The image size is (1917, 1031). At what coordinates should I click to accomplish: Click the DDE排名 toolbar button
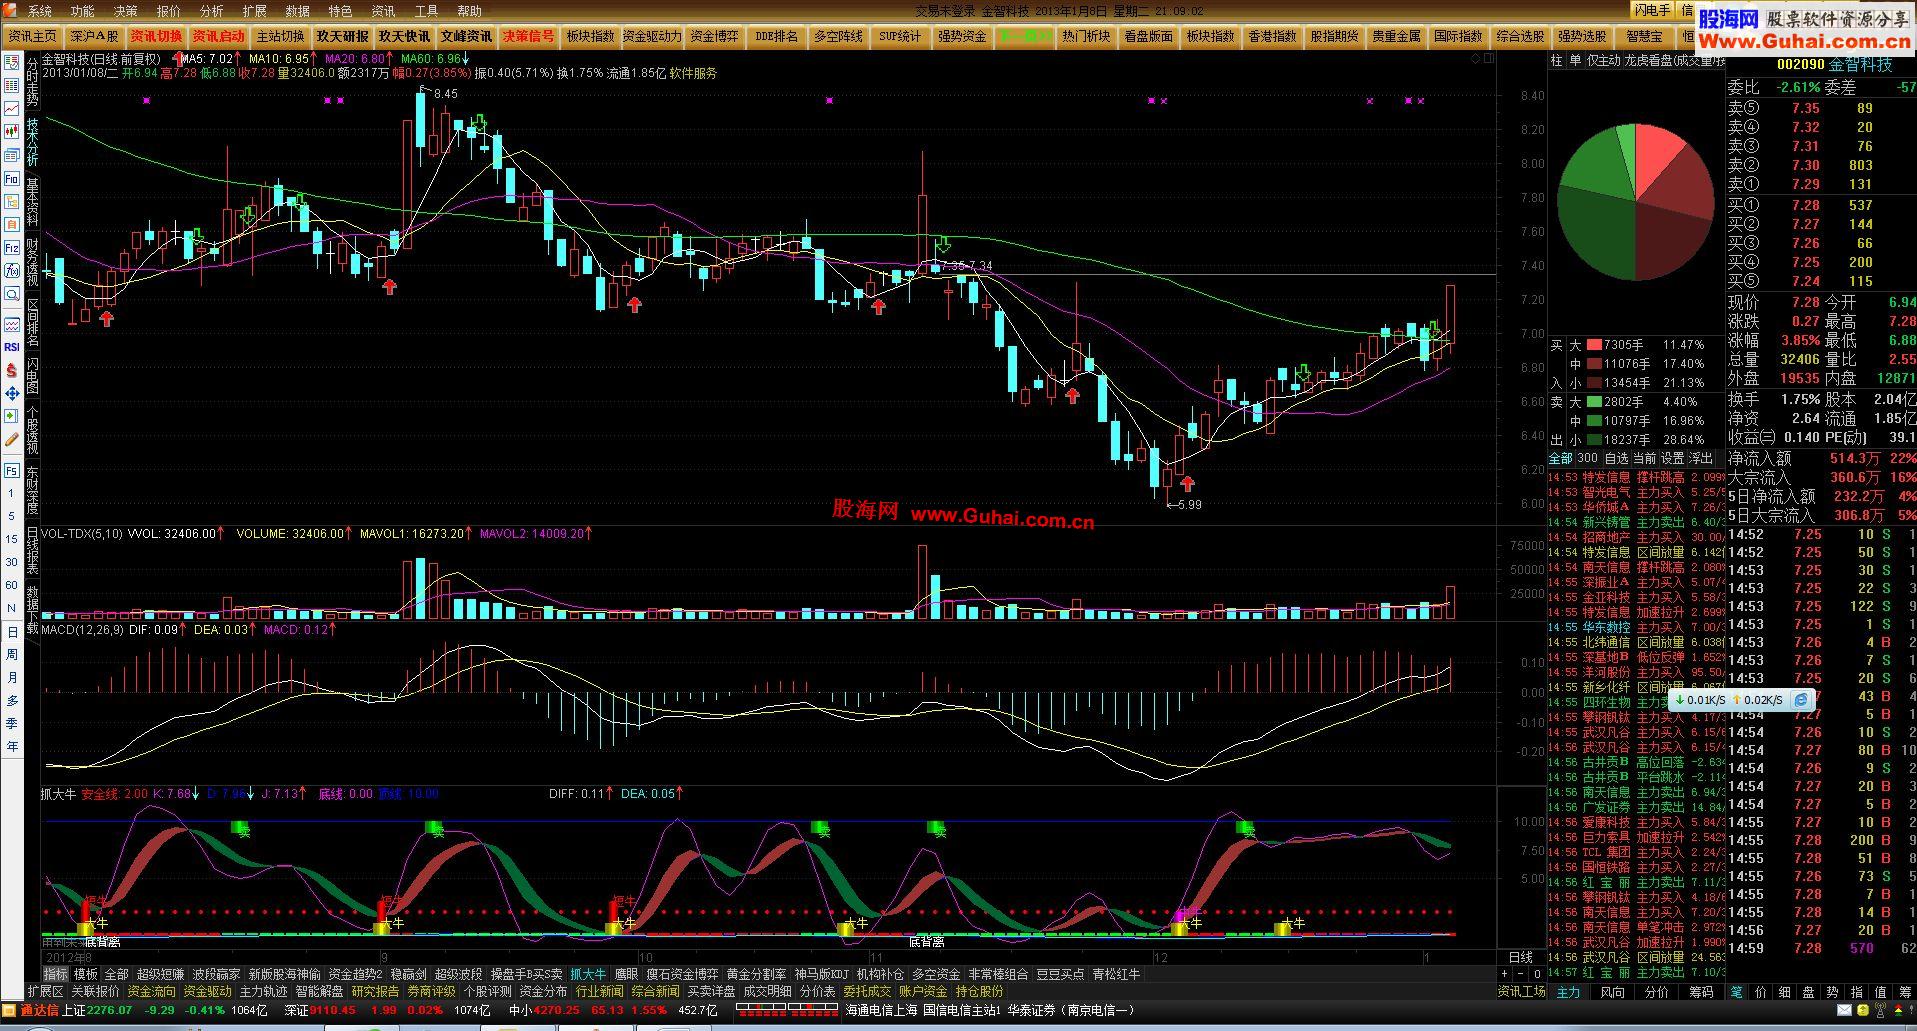pyautogui.click(x=776, y=36)
